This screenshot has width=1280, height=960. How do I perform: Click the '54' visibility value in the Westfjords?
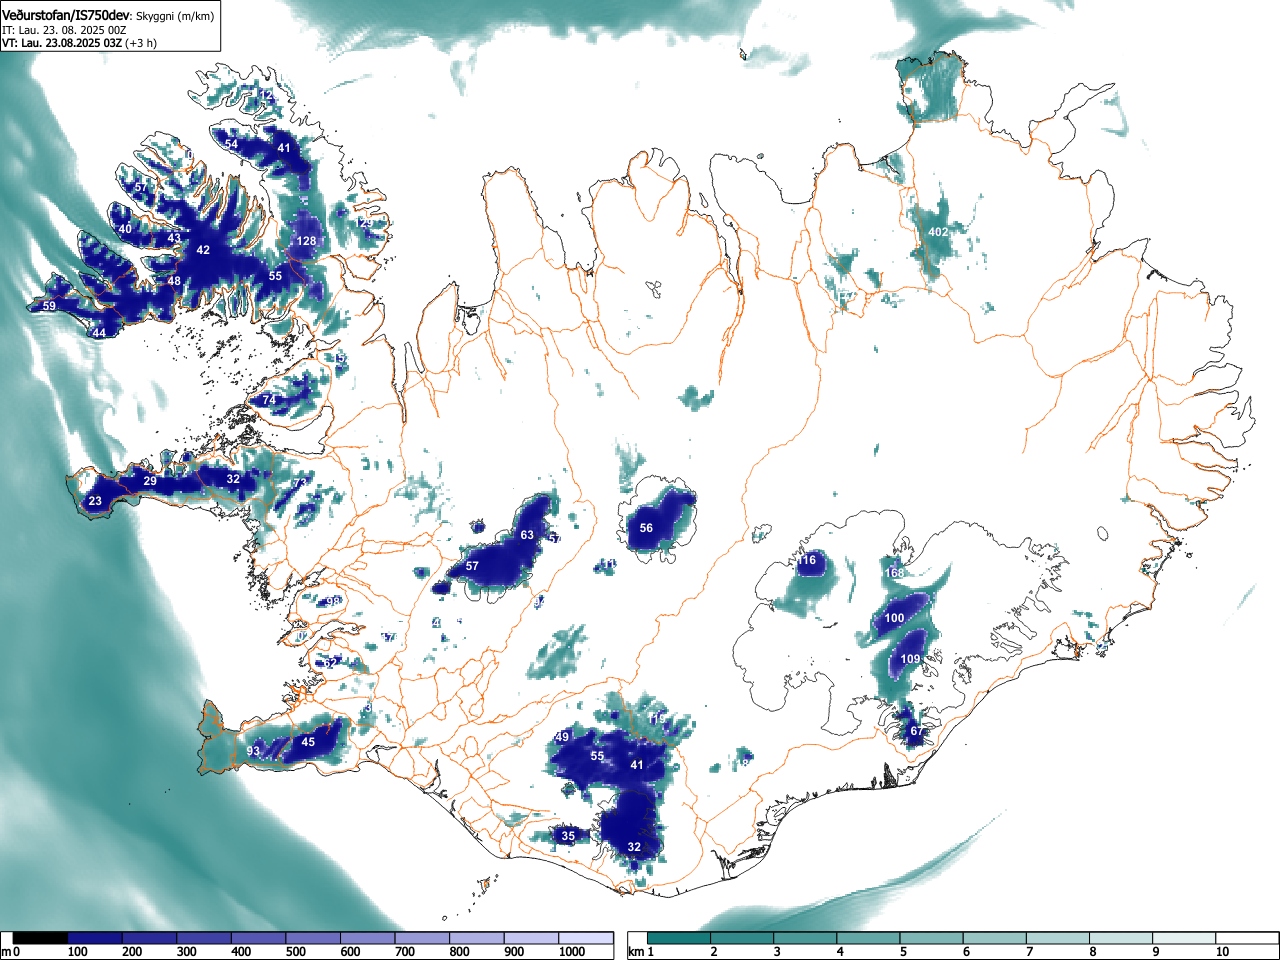click(231, 145)
